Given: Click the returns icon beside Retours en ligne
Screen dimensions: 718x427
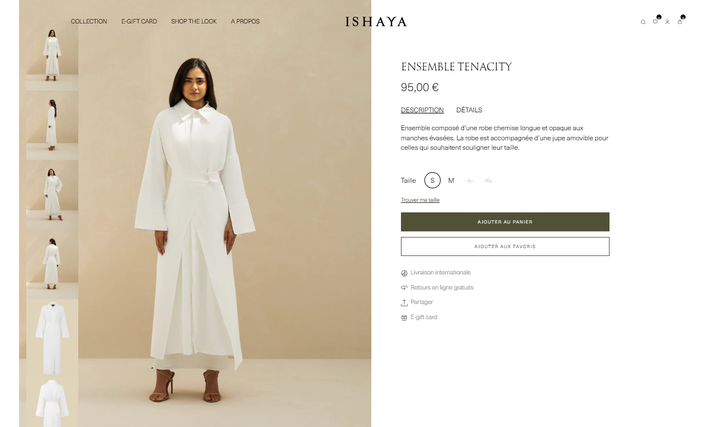Looking at the screenshot, I should pos(404,288).
